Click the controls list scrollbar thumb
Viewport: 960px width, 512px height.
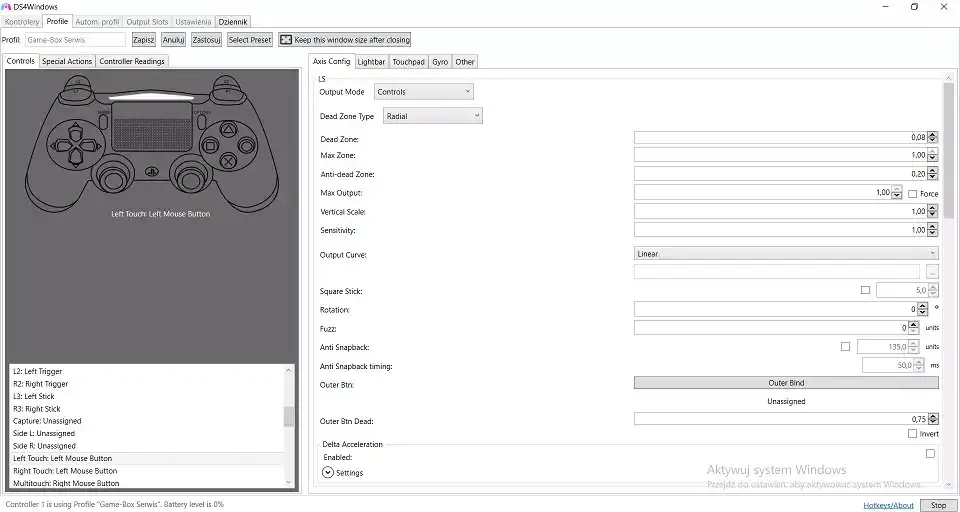289,416
